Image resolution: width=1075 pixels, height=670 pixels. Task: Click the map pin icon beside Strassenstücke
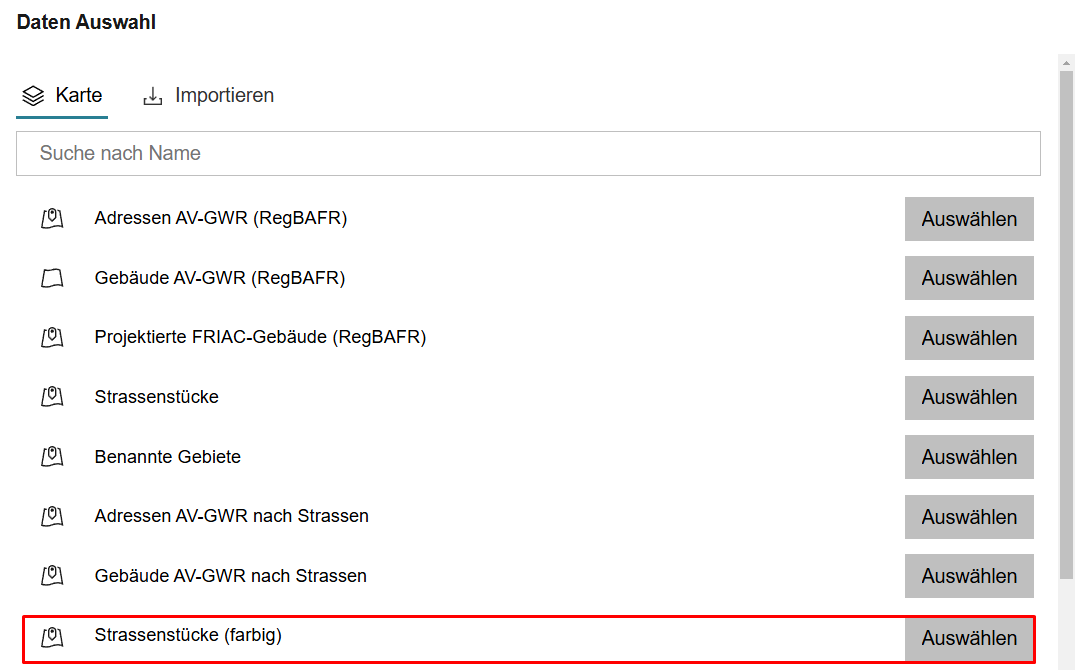(x=52, y=397)
